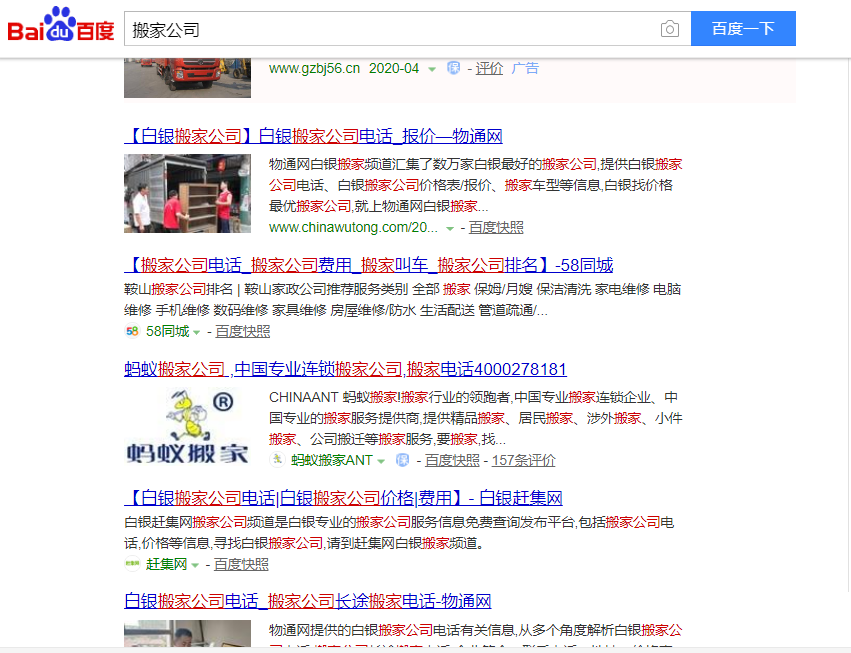
Task: Open 157条评价 reviews link
Action: click(x=524, y=460)
